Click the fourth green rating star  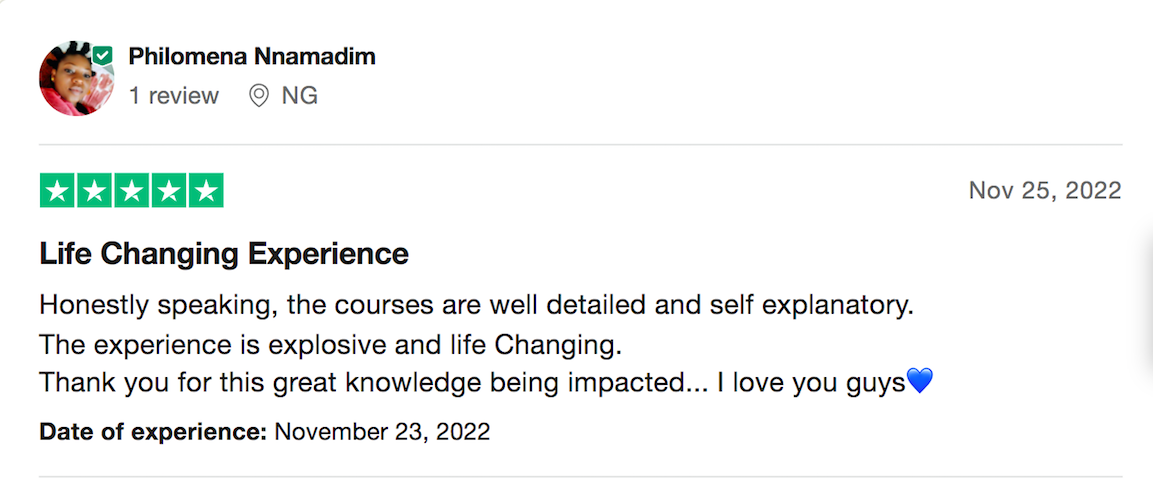point(169,191)
